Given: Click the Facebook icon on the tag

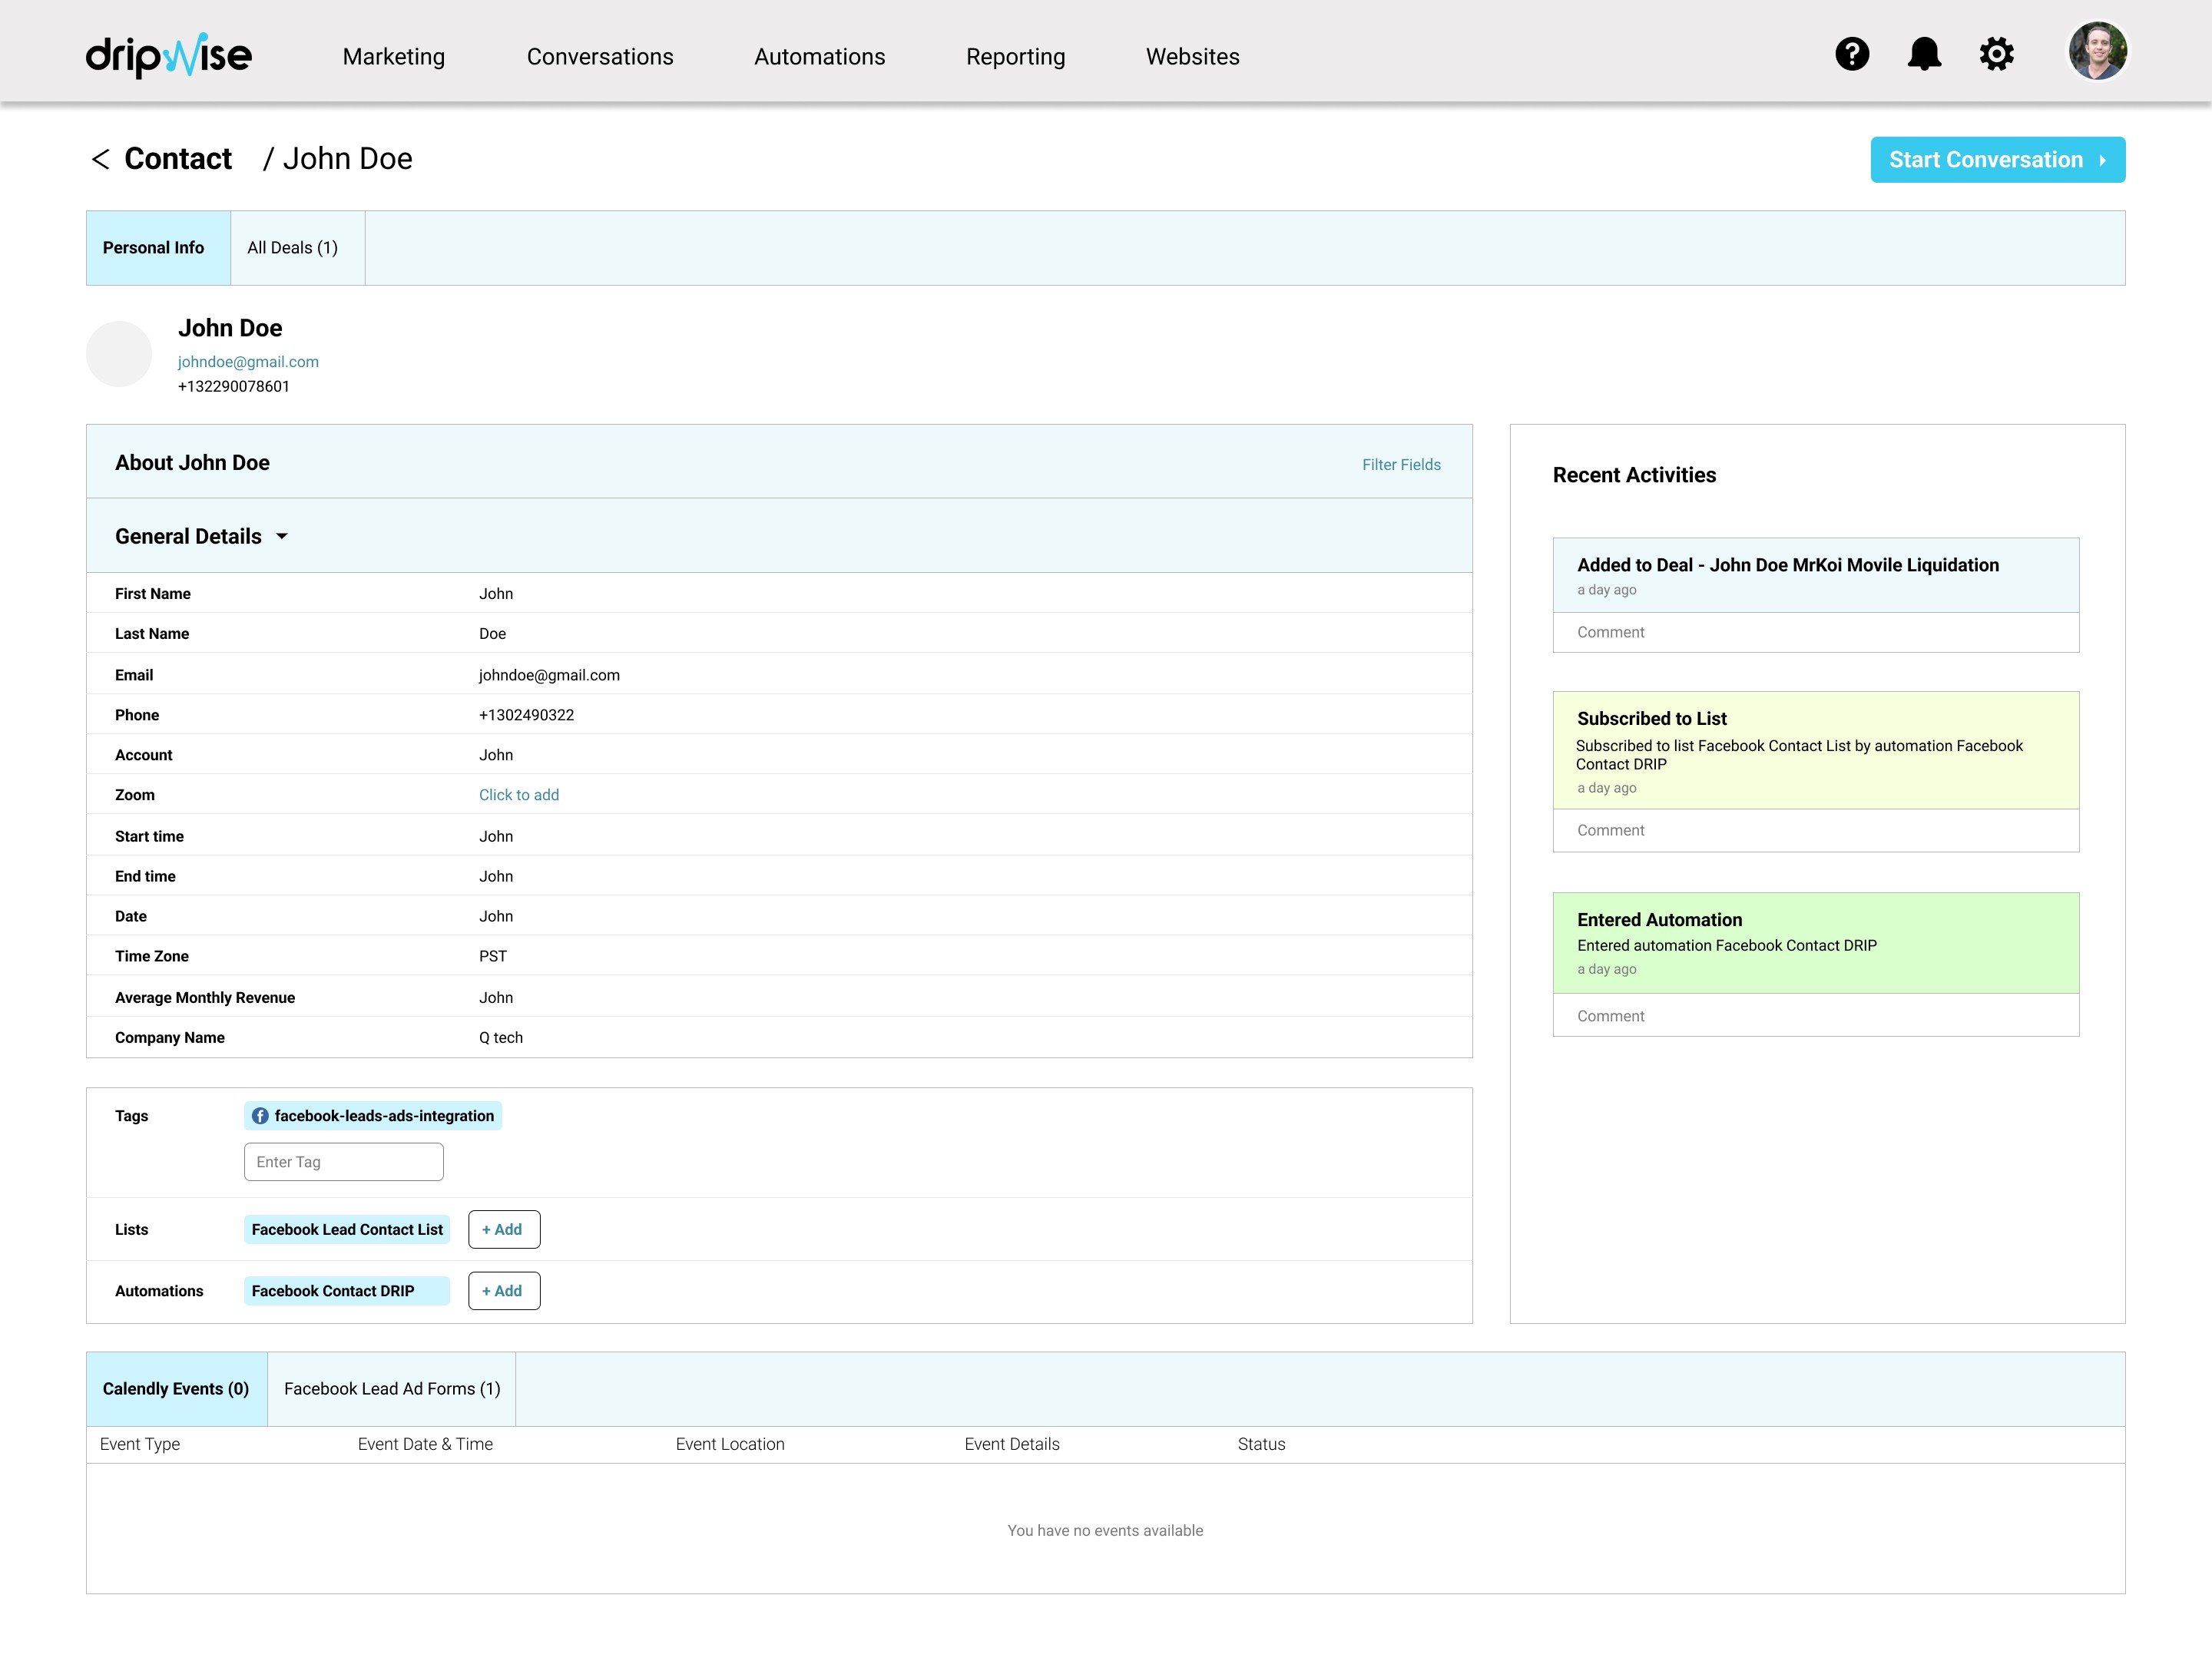Looking at the screenshot, I should coord(260,1116).
